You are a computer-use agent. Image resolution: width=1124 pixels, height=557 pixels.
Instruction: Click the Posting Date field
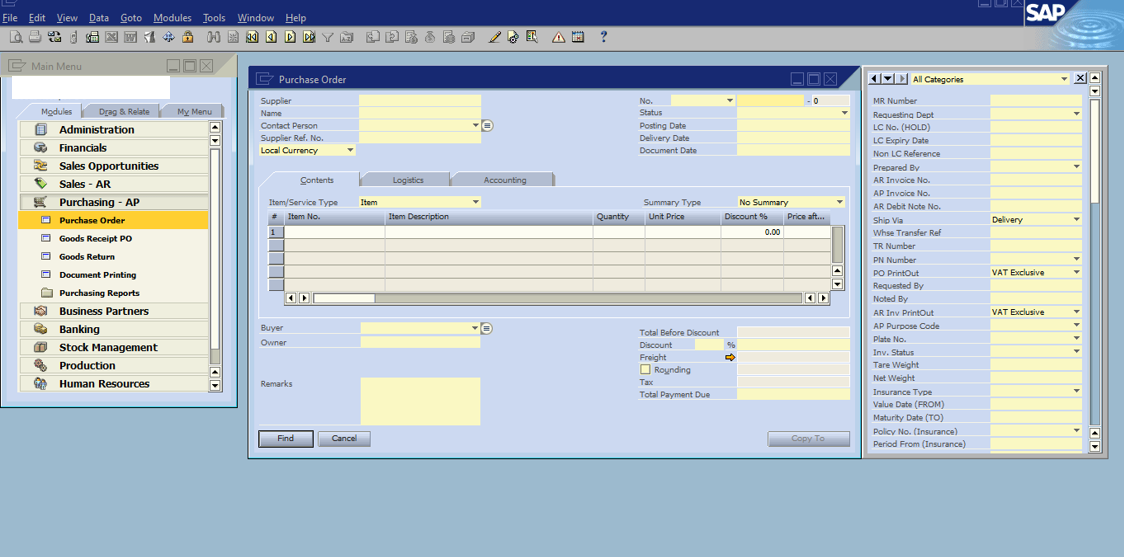click(x=793, y=125)
